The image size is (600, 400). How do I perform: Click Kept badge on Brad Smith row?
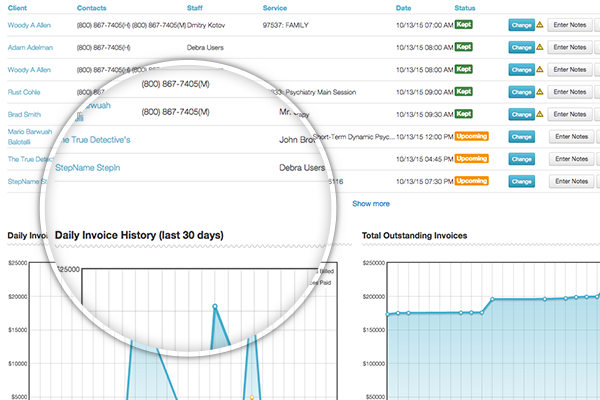click(x=463, y=114)
